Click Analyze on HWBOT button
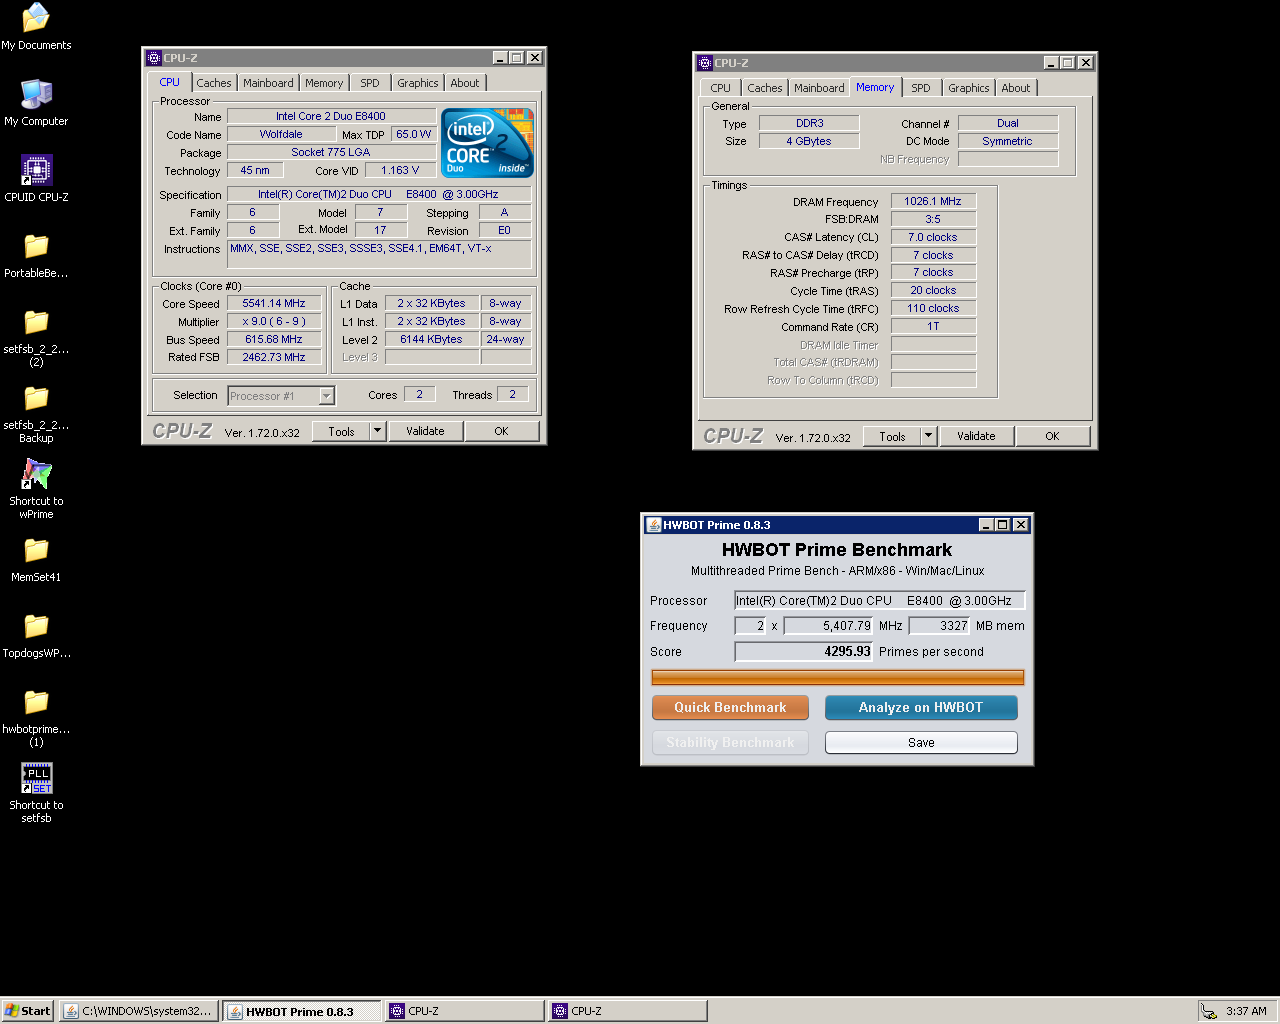 [921, 707]
